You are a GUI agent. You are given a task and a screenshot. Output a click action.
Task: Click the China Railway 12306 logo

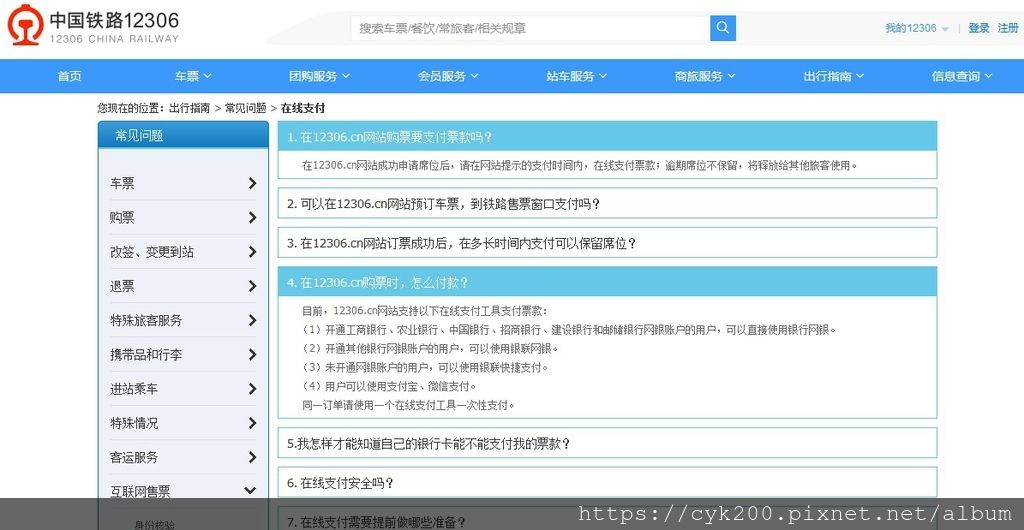(93, 25)
